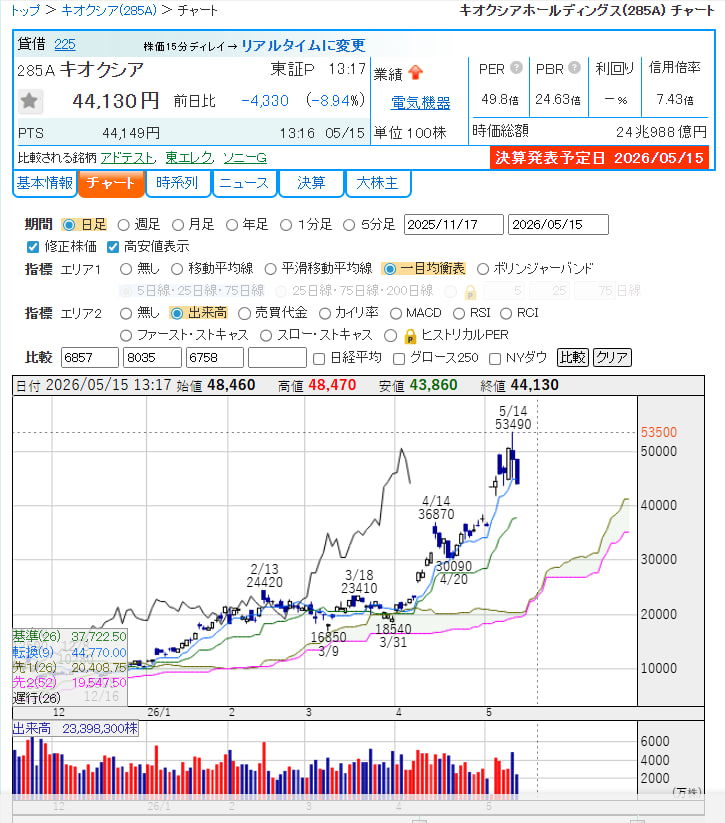Open the 基本情報 tab
Image resolution: width=725 pixels, height=823 pixels.
(45, 183)
